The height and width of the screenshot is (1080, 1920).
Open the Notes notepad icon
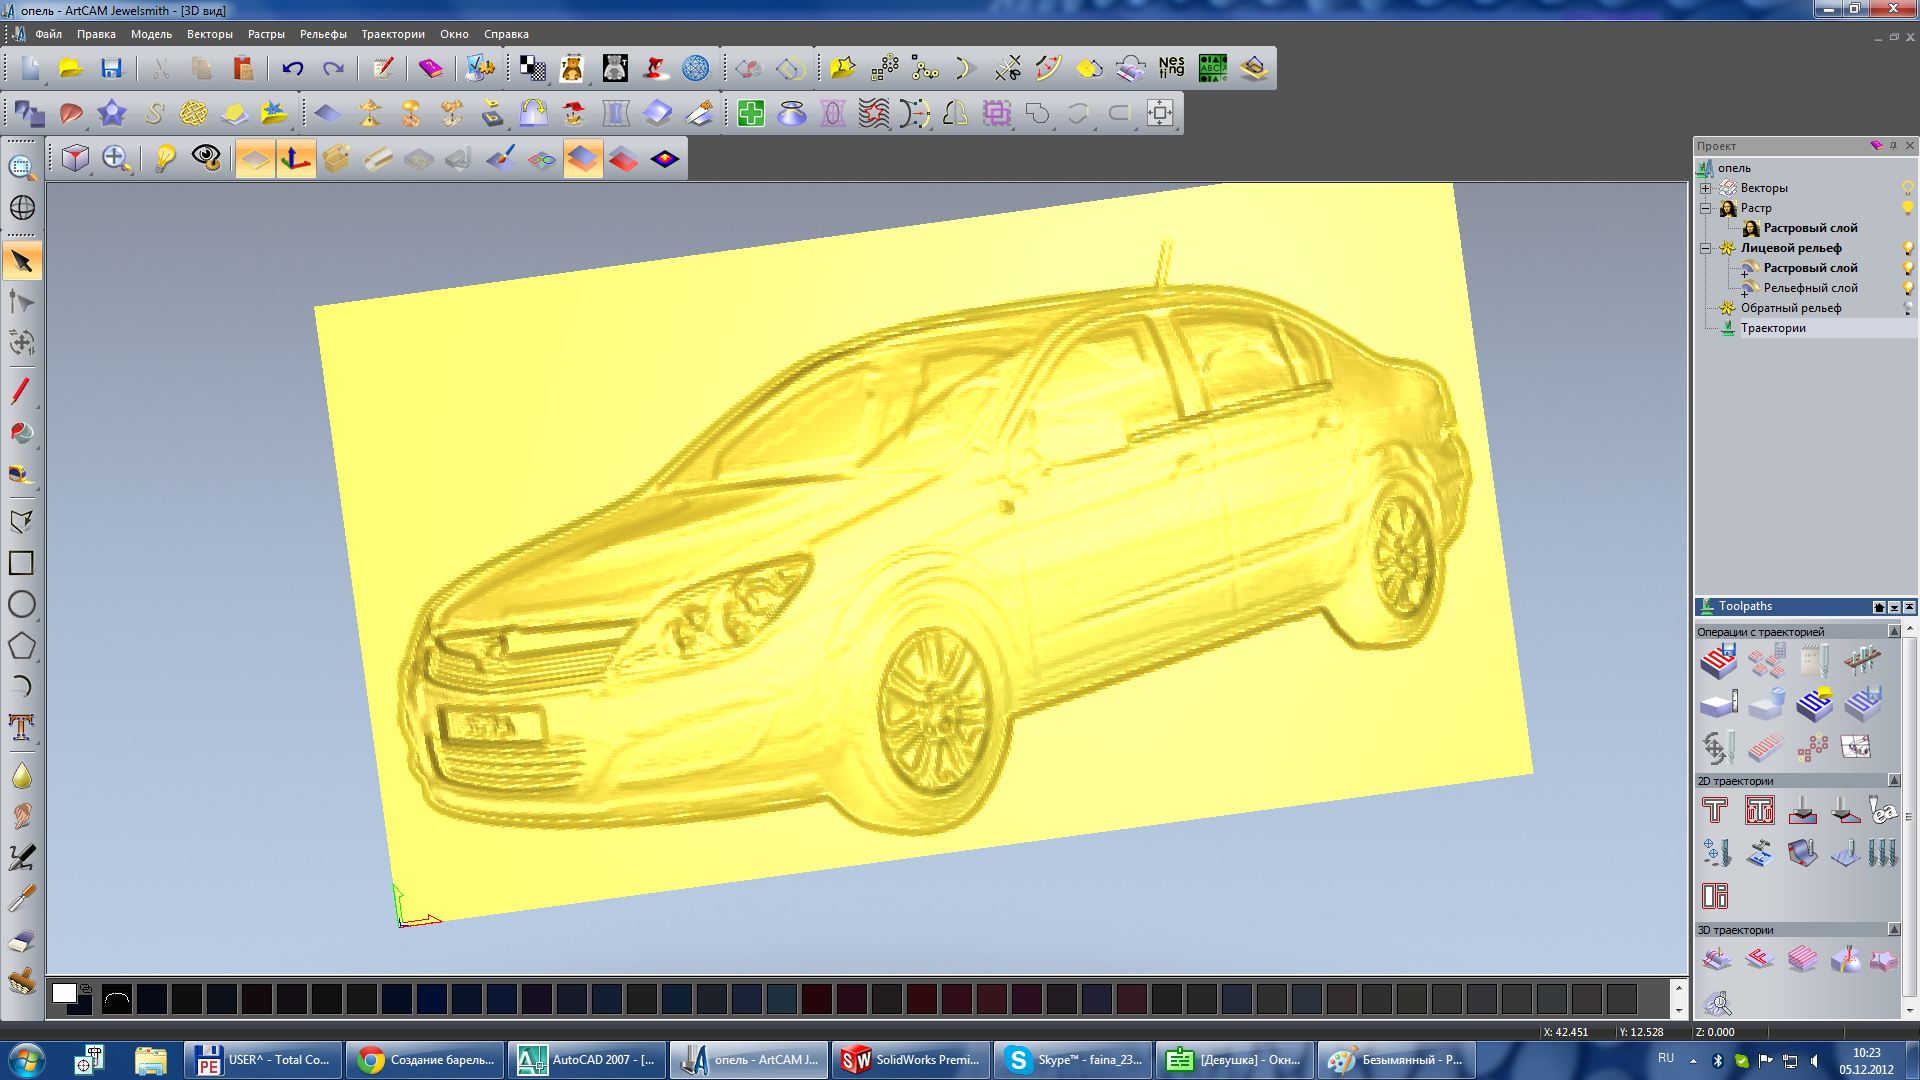[x=382, y=68]
